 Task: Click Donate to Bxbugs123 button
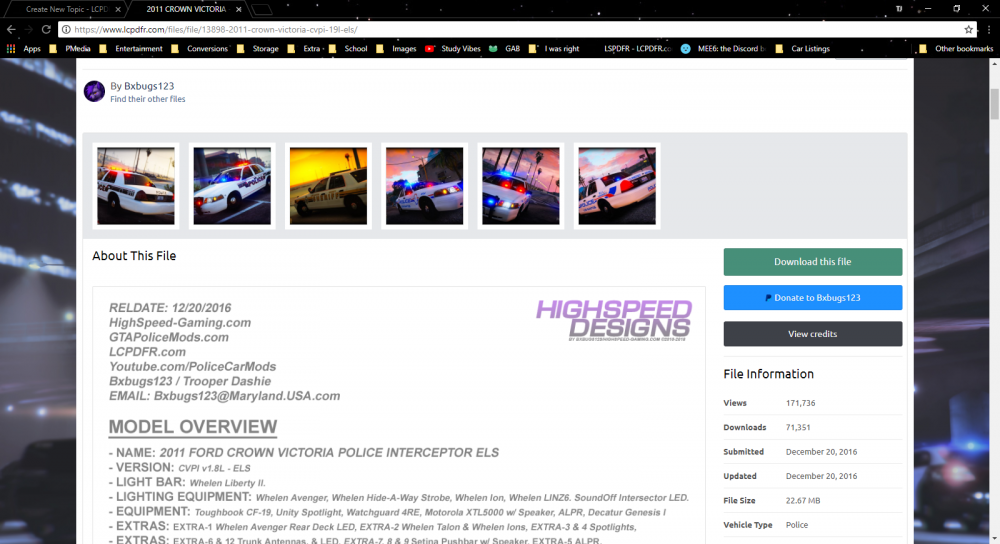click(812, 298)
